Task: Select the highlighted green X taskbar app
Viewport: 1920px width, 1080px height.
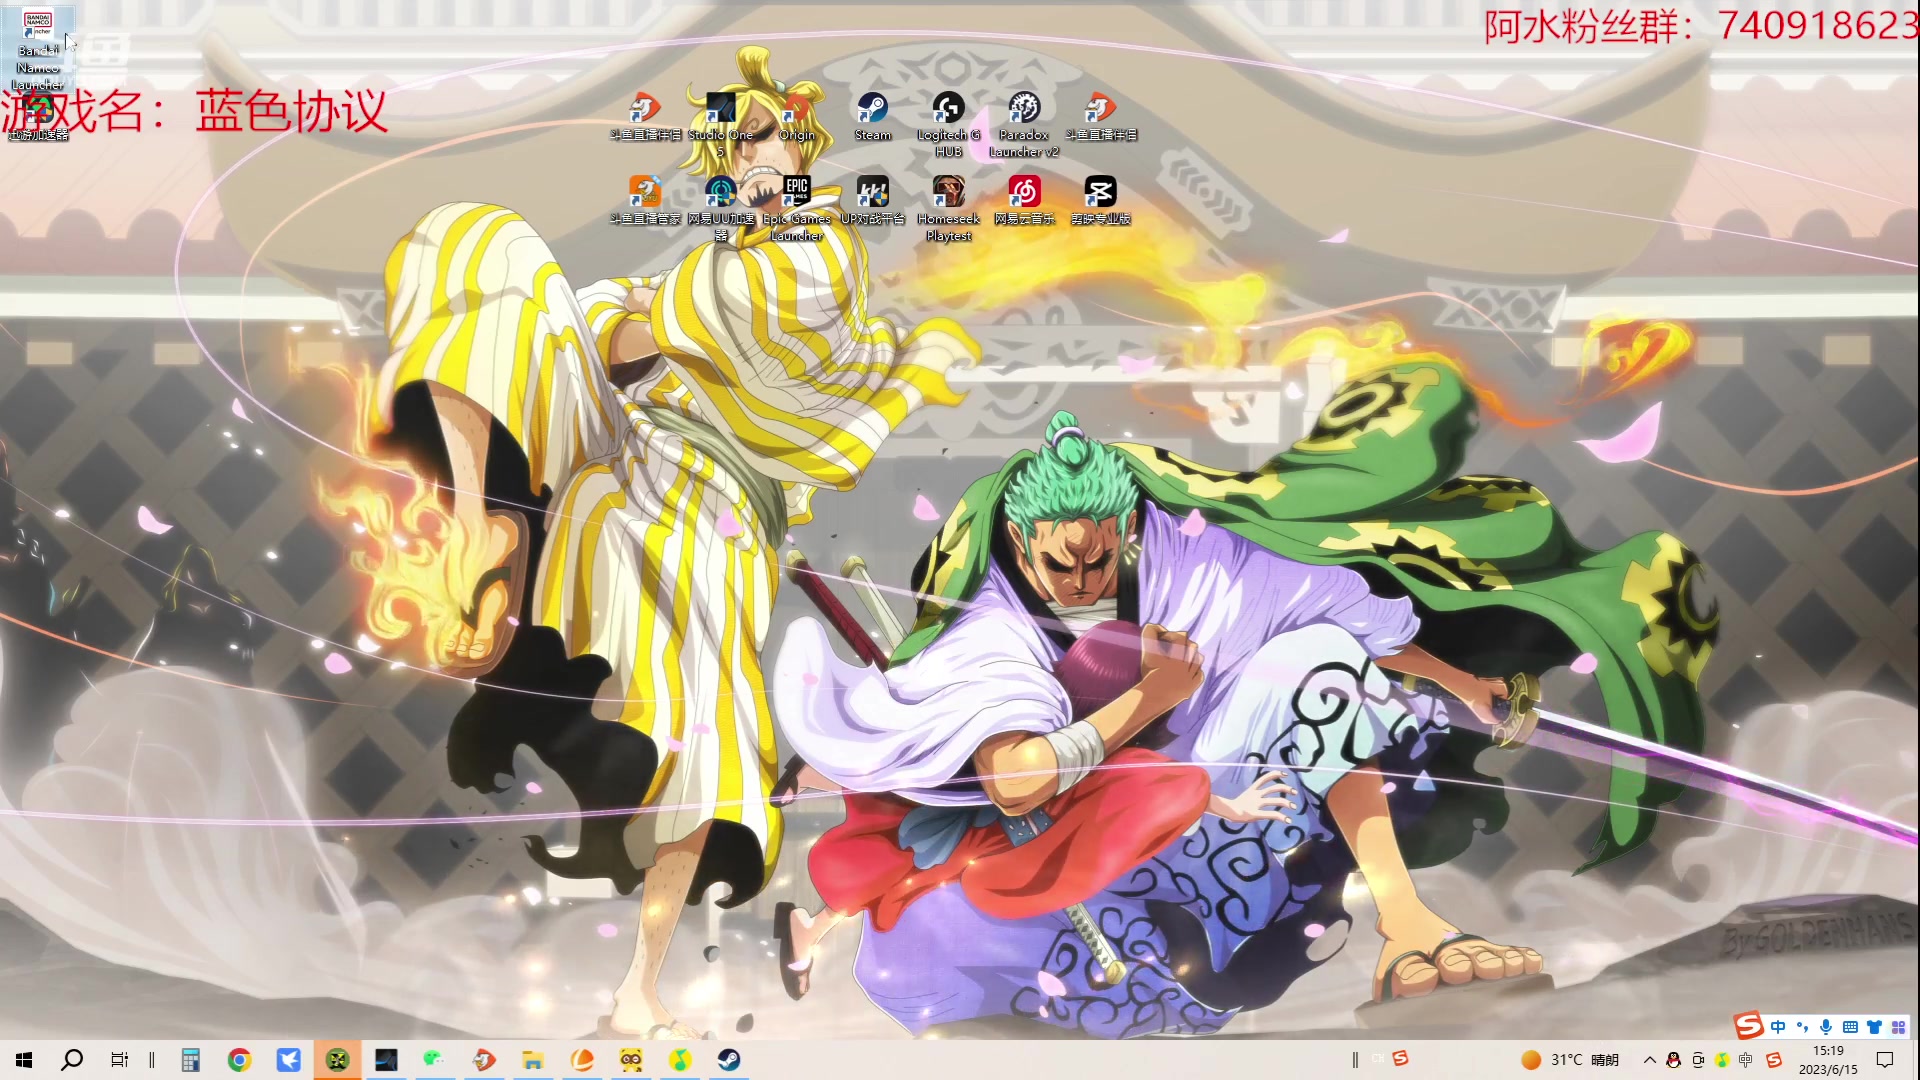Action: (x=337, y=1060)
